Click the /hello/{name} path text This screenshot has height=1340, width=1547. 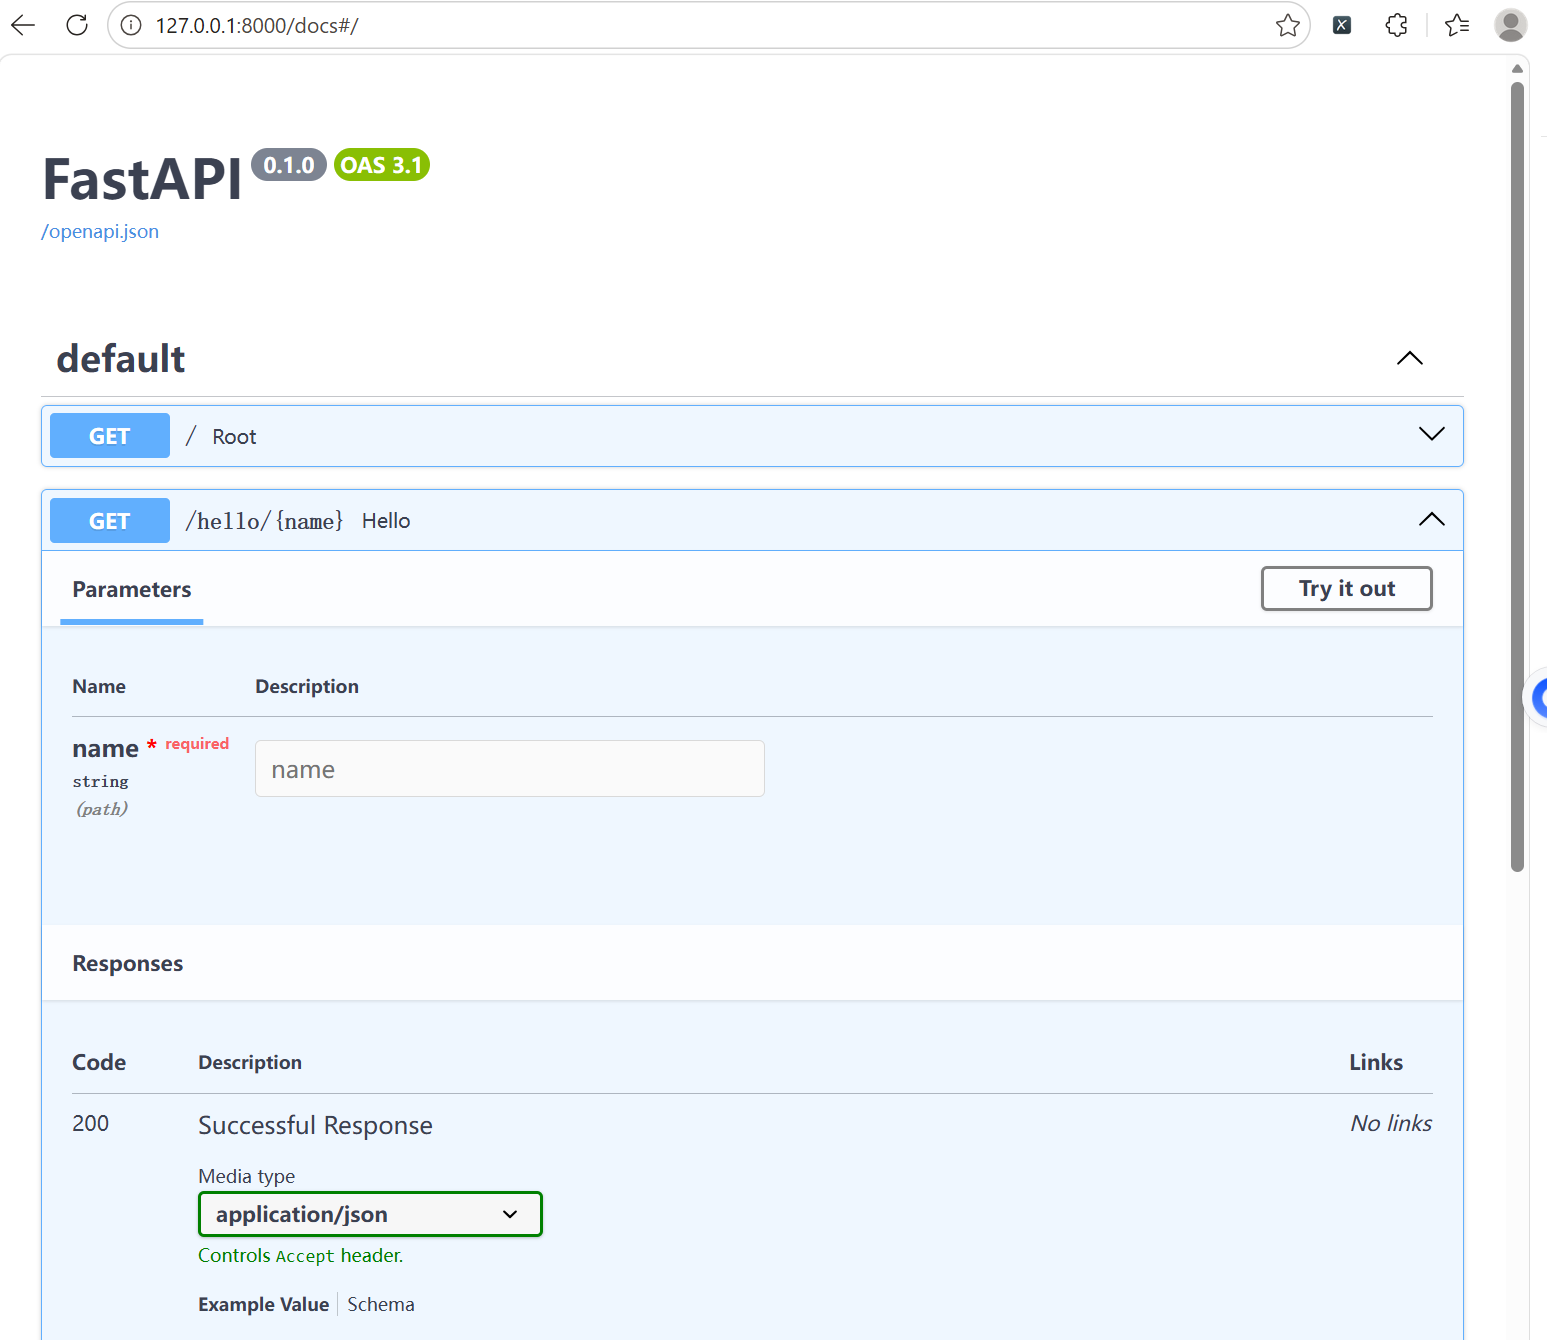click(264, 521)
